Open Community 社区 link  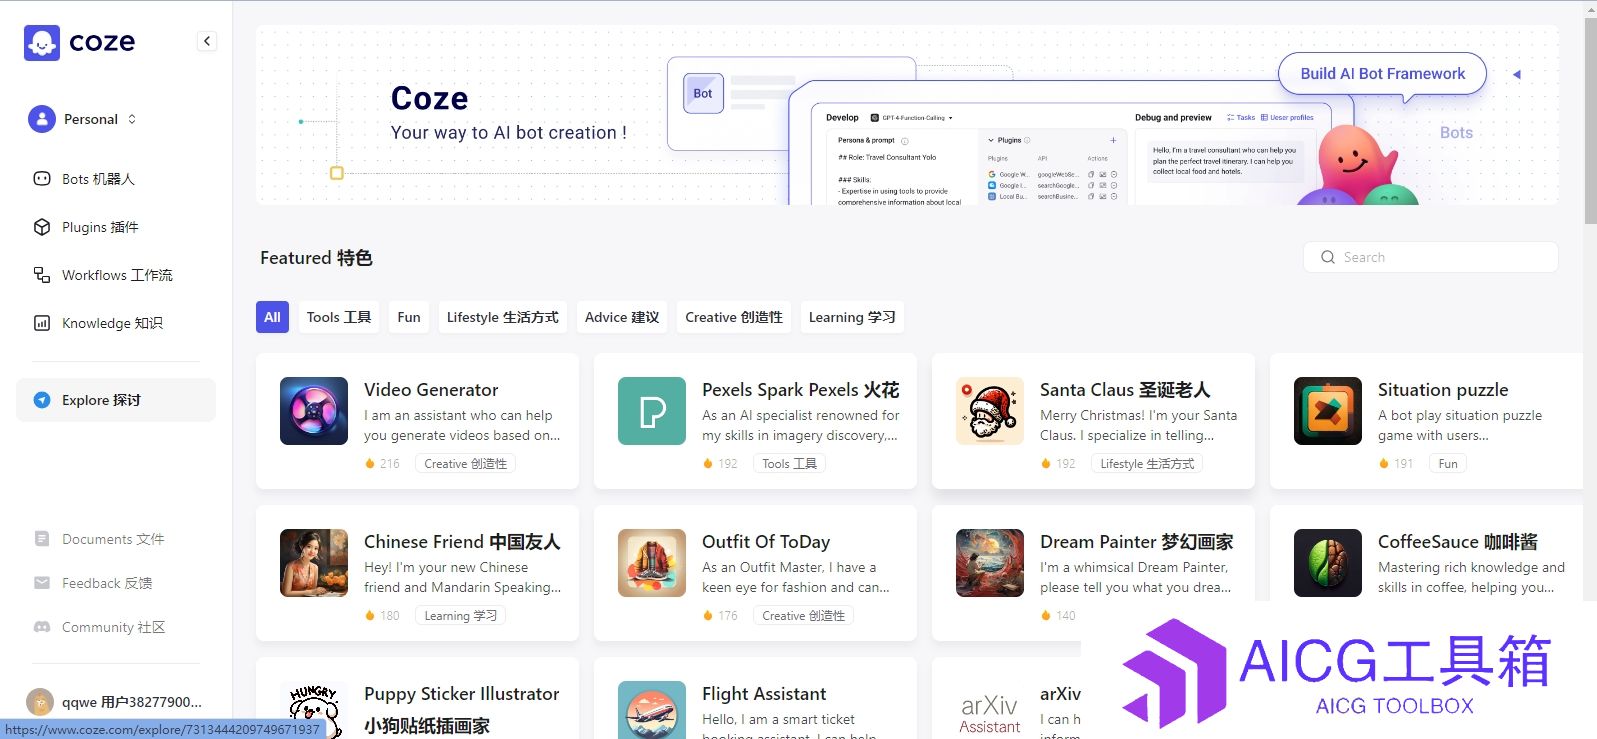point(113,627)
